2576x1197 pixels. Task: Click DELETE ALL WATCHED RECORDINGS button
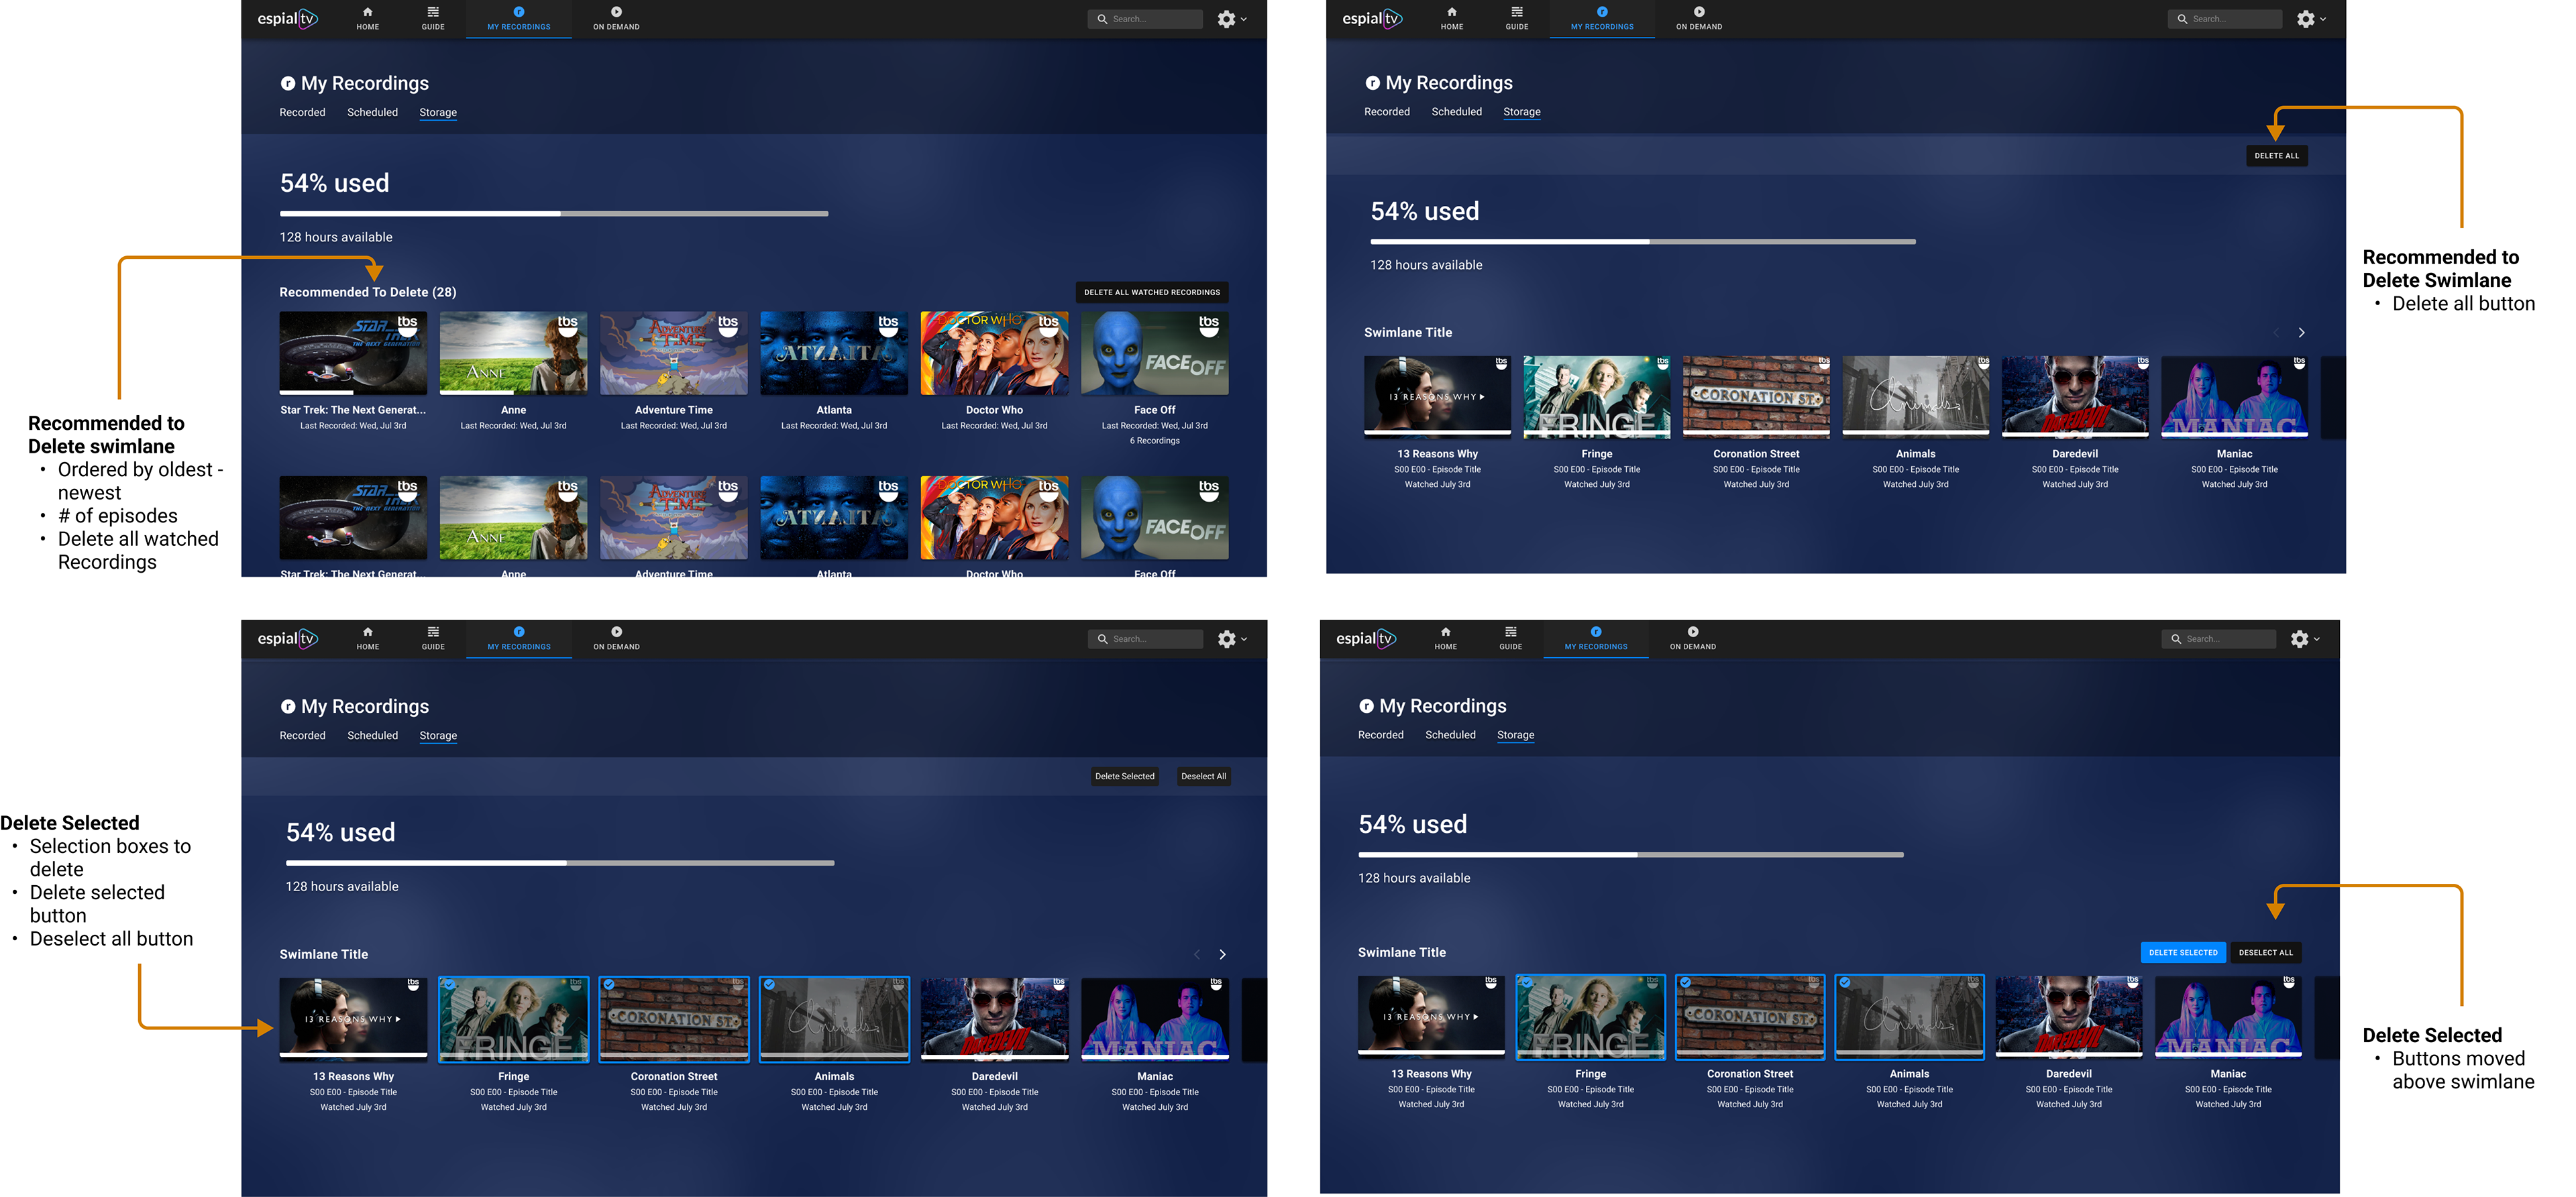pyautogui.click(x=1152, y=292)
